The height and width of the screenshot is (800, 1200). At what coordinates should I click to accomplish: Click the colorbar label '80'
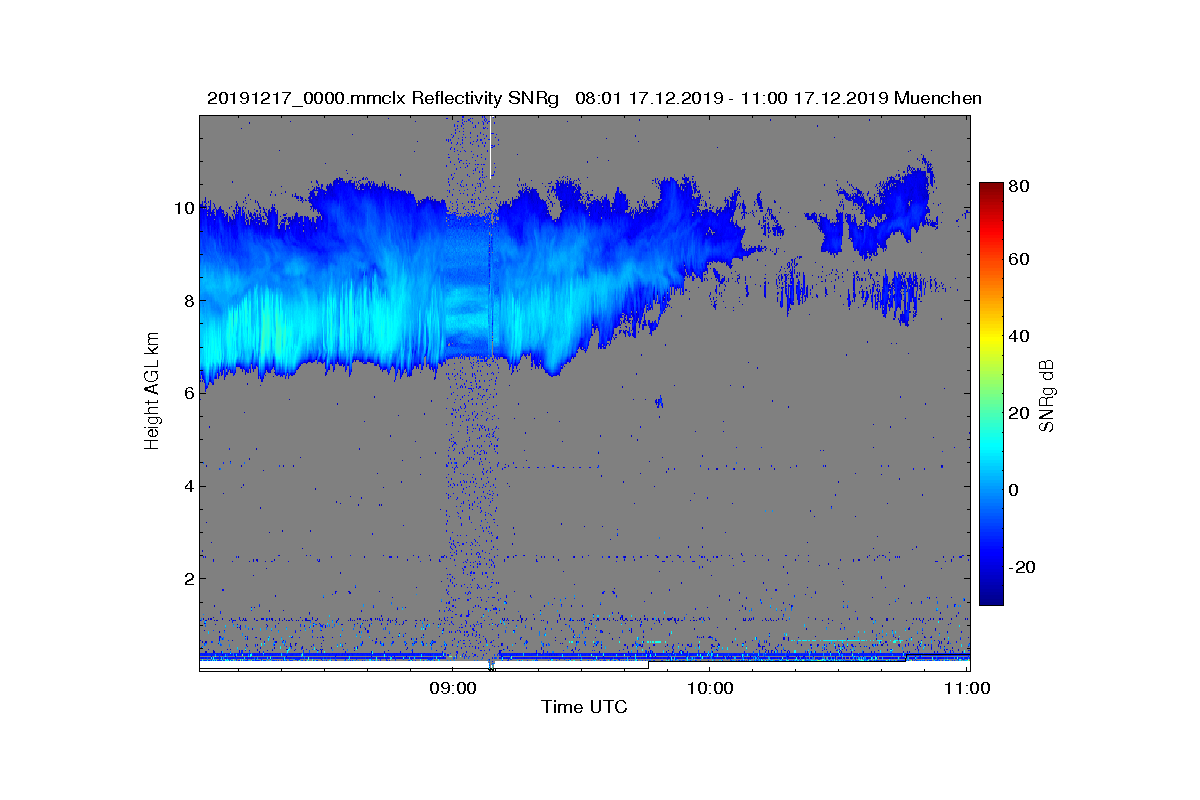(1020, 185)
